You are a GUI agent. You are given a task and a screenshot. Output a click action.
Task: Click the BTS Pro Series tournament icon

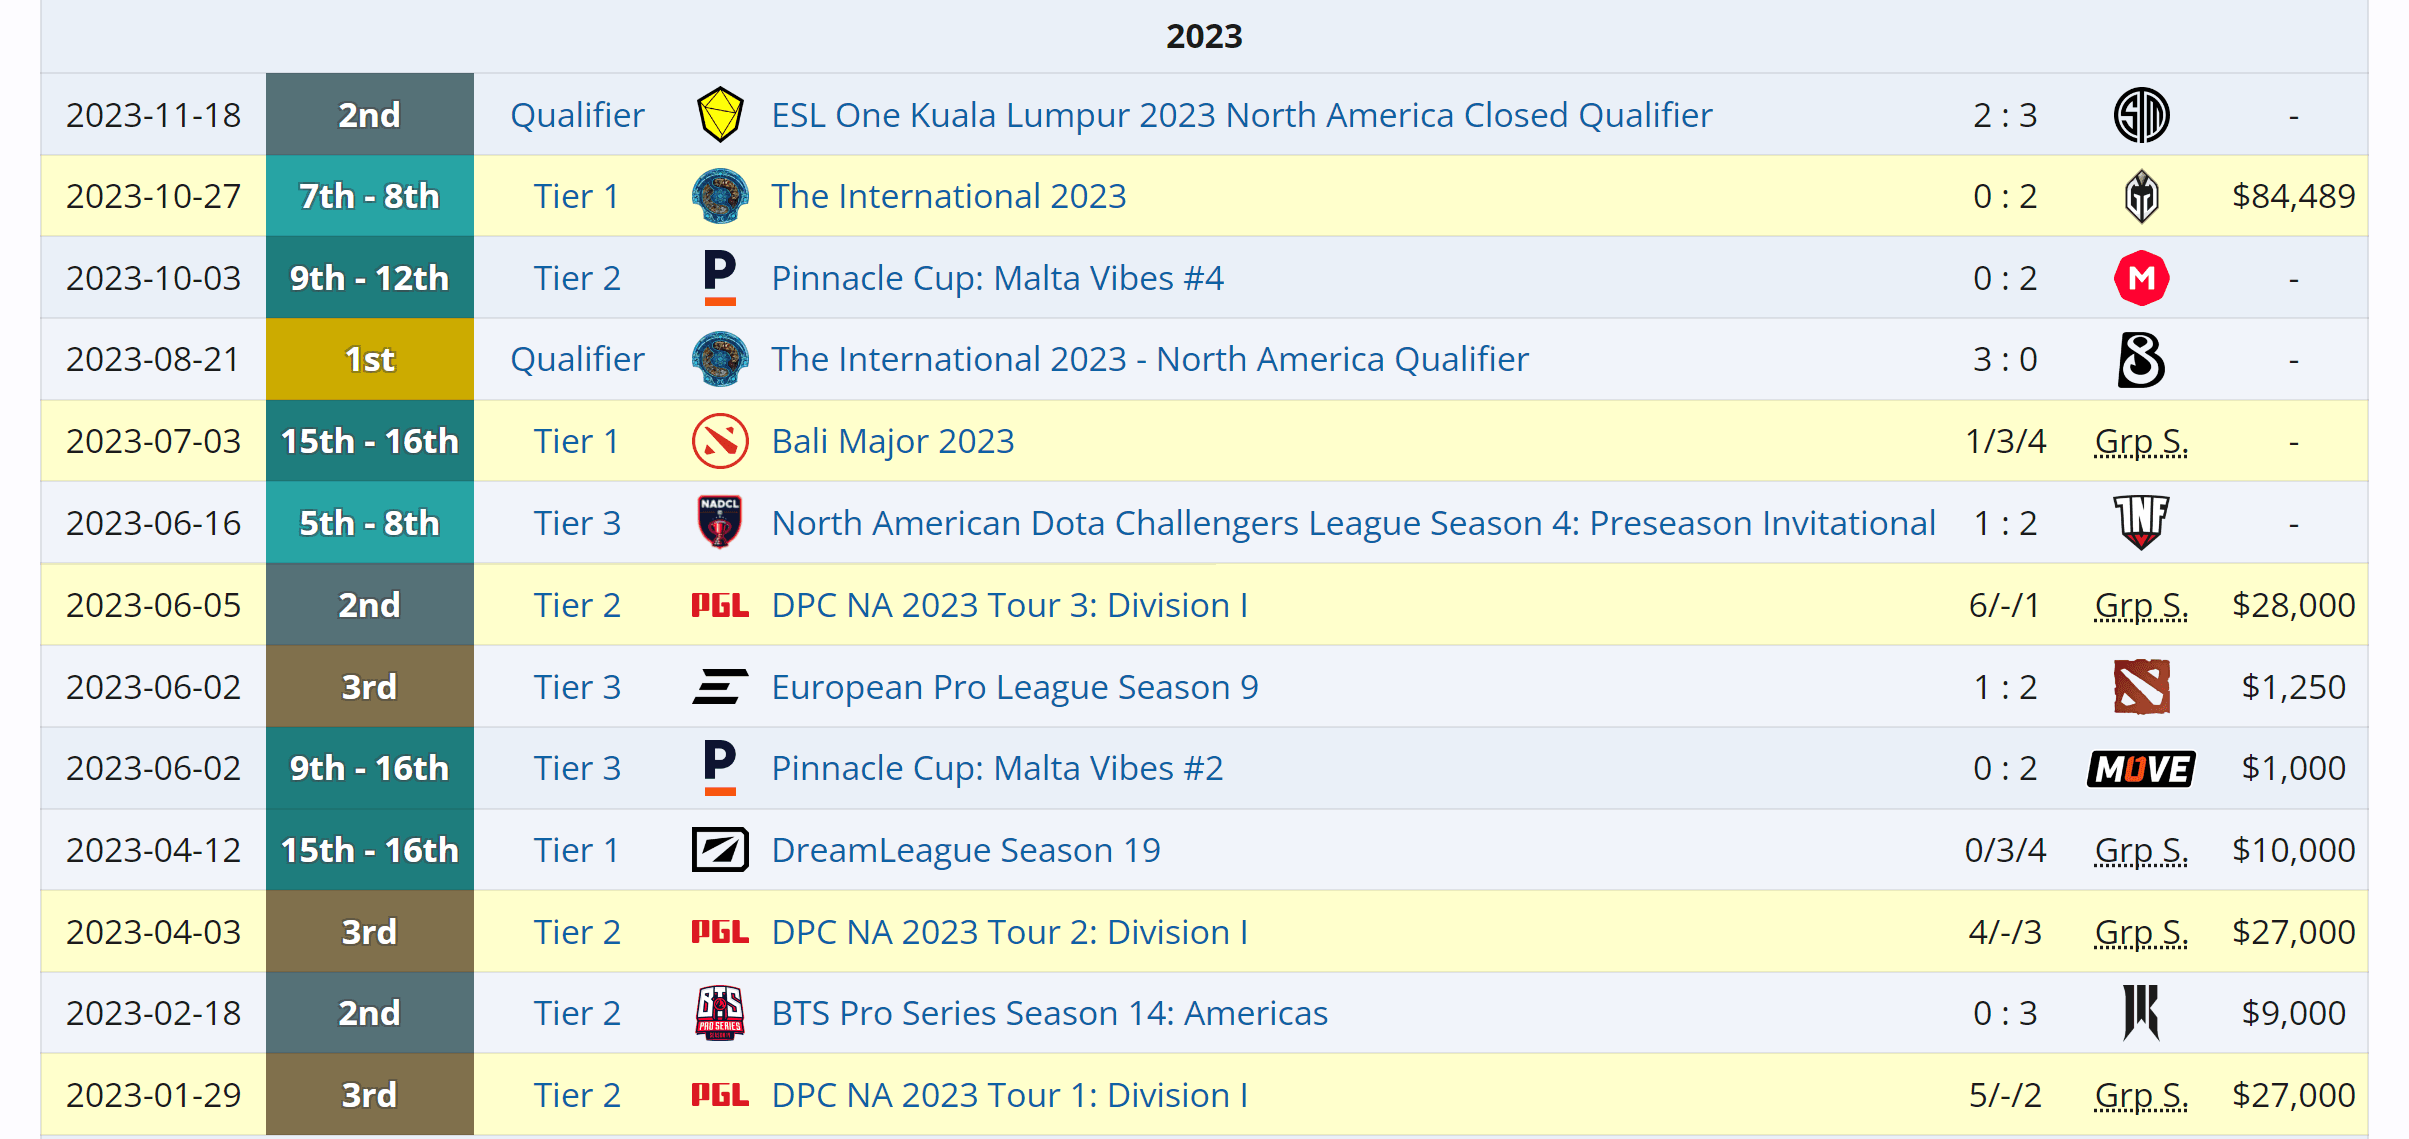pos(719,1013)
